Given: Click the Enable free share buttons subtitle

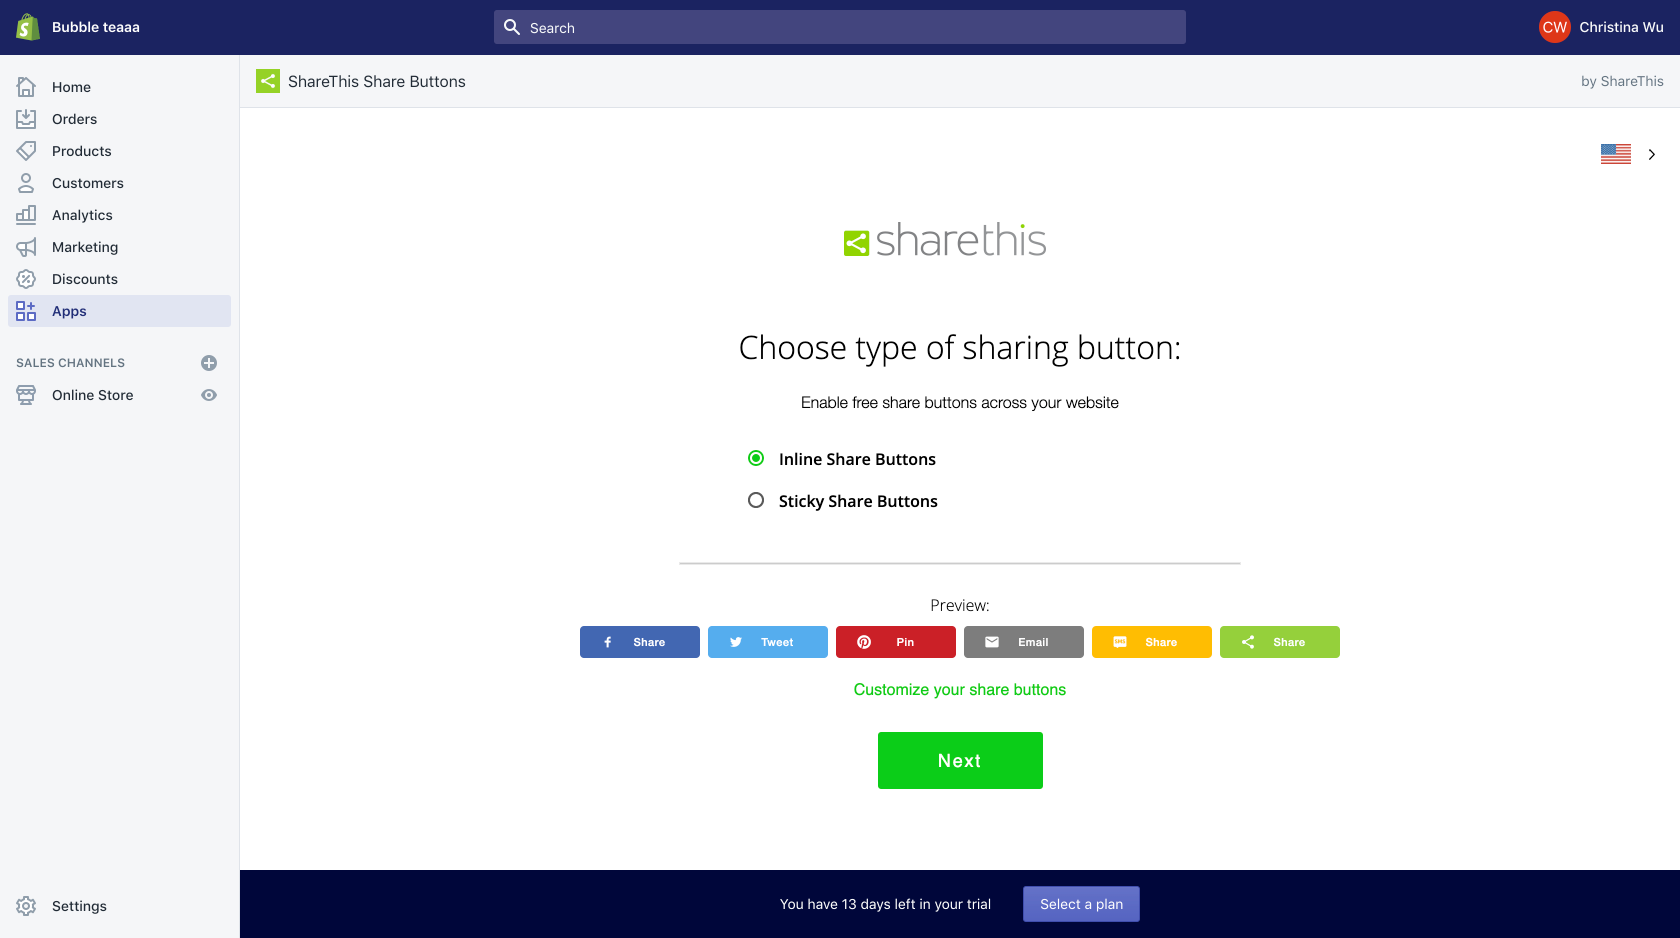Looking at the screenshot, I should click(960, 403).
